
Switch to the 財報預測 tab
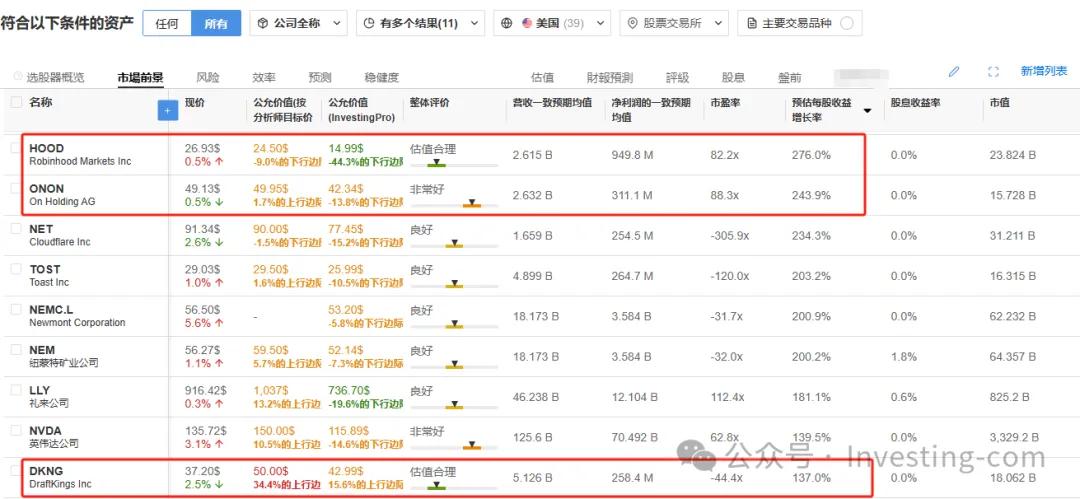(610, 78)
